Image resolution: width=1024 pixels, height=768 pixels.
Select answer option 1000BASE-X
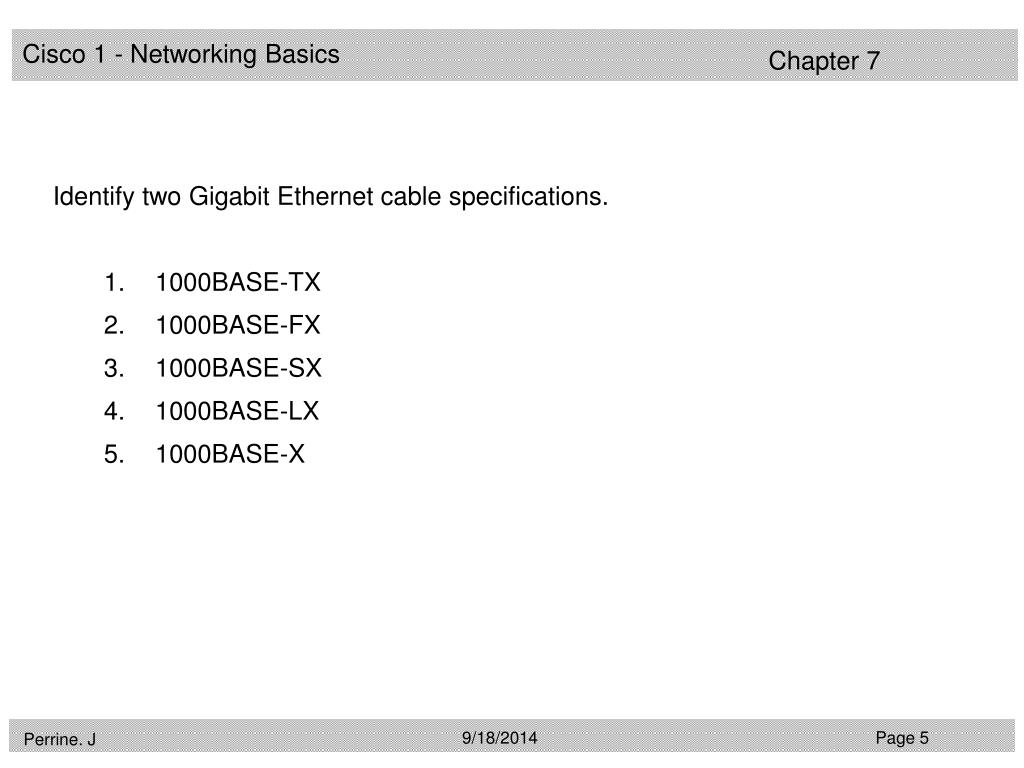pyautogui.click(x=230, y=455)
